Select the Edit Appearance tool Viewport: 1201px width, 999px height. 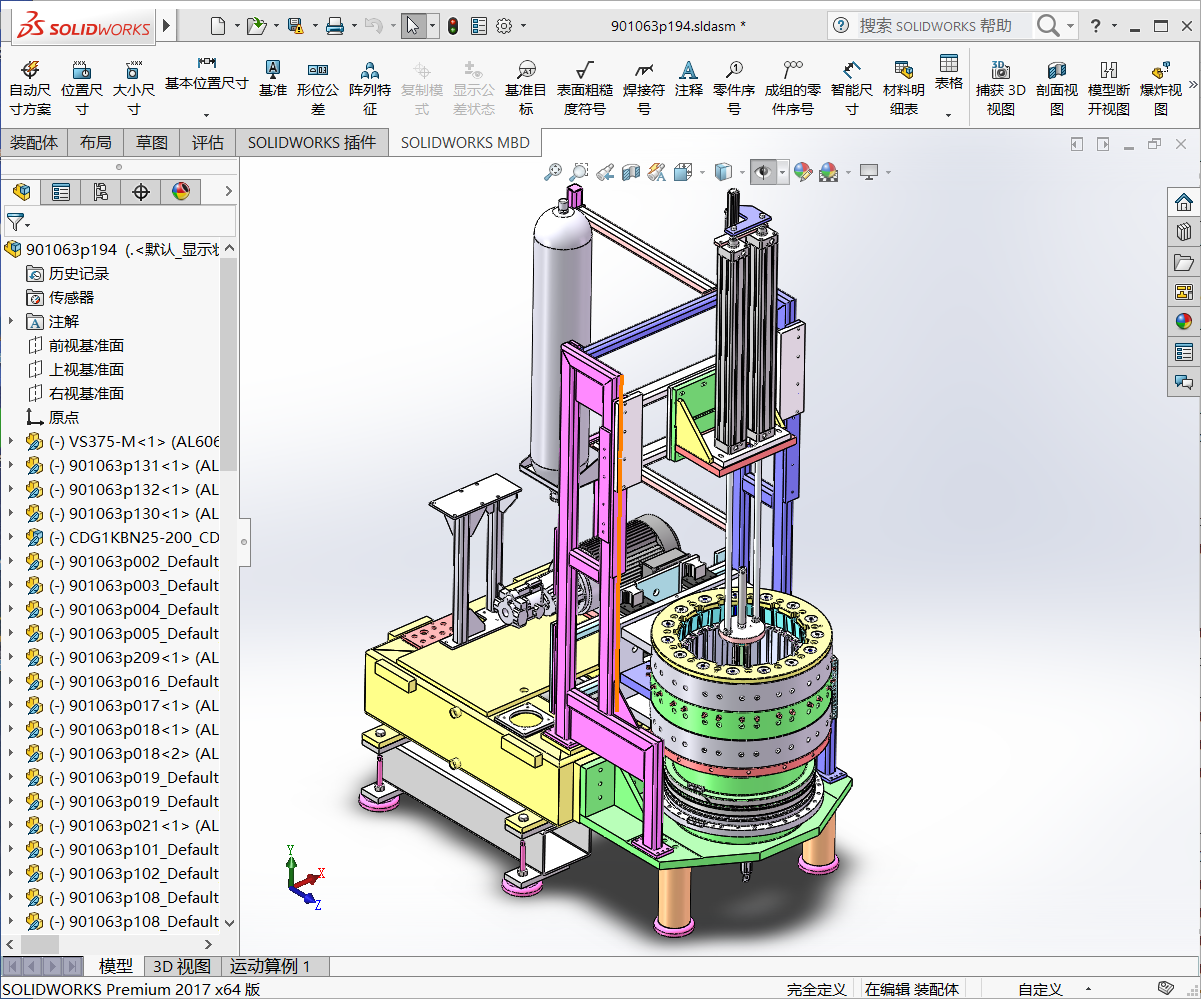point(803,171)
